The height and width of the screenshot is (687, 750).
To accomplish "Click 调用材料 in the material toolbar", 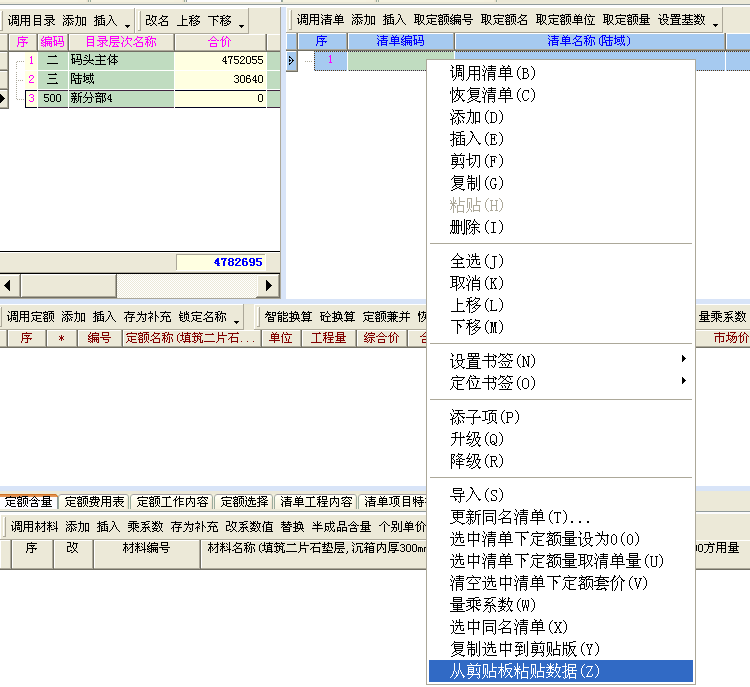I will 34,526.
